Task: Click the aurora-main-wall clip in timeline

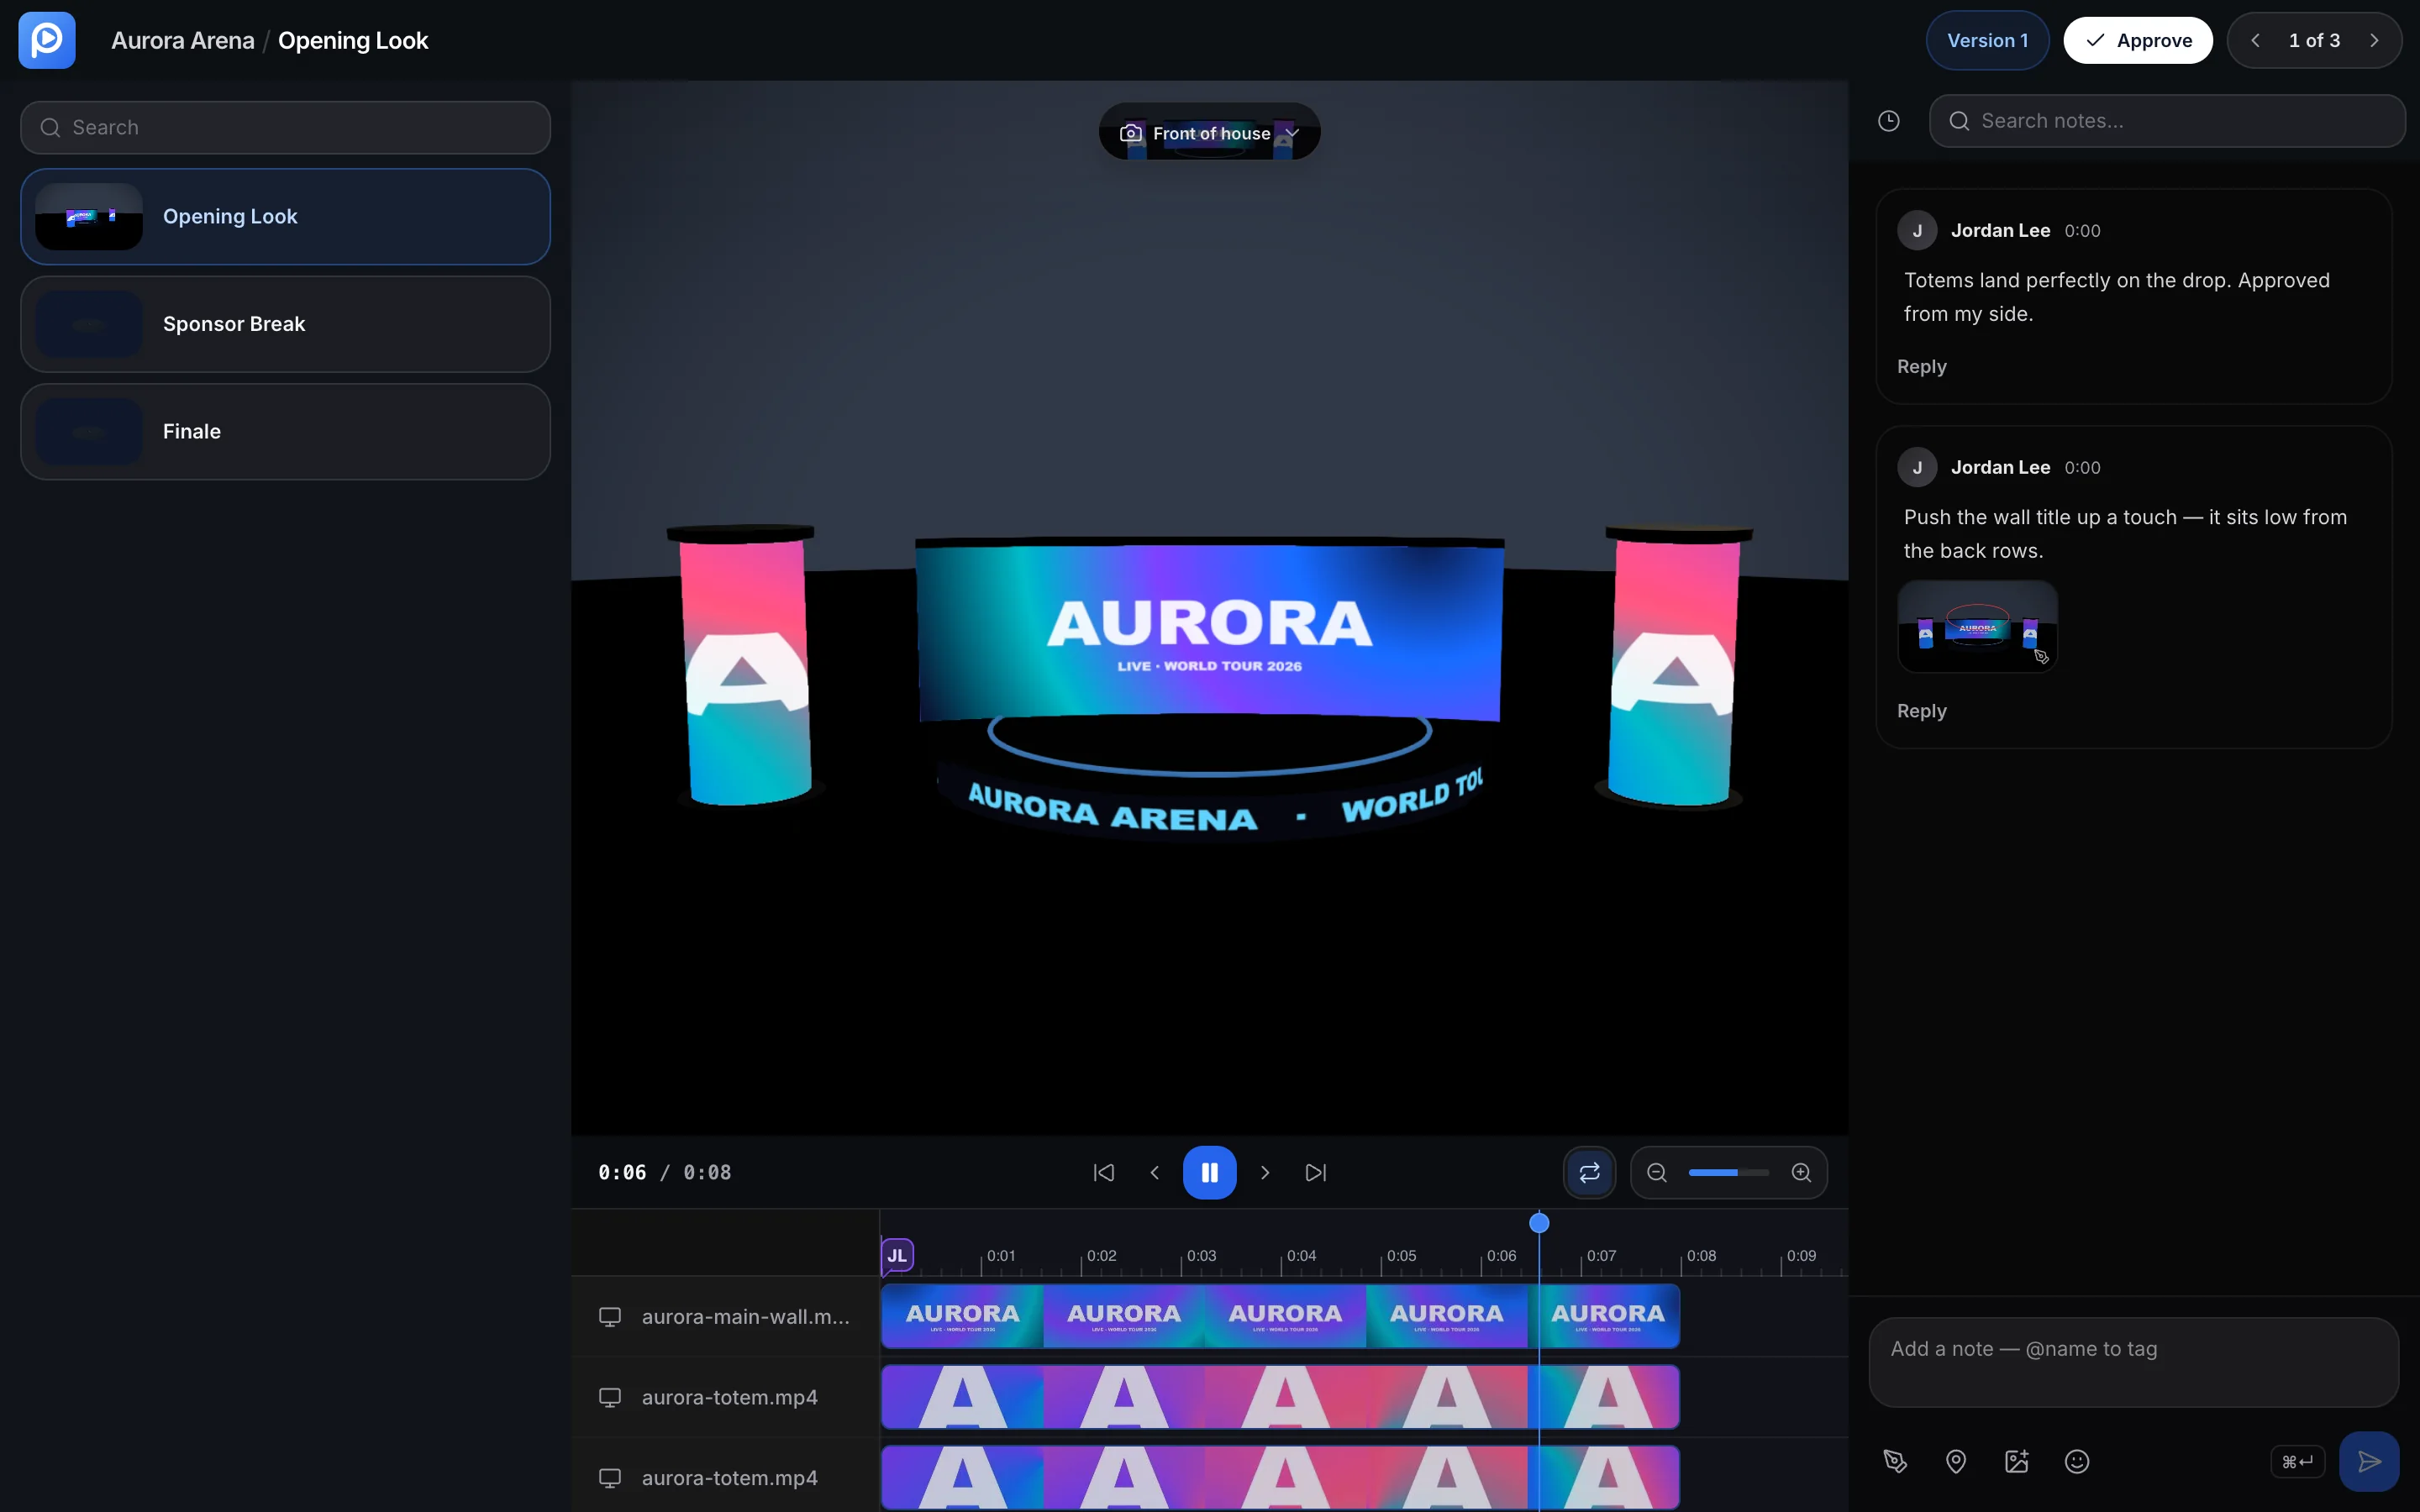Action: [1280, 1316]
